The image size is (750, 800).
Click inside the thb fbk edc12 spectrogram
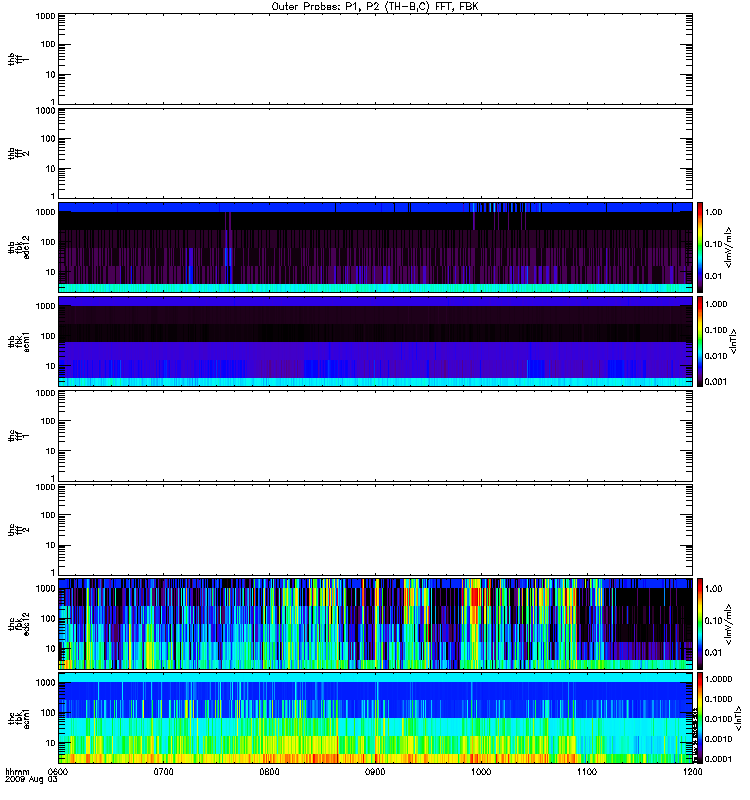[376, 247]
